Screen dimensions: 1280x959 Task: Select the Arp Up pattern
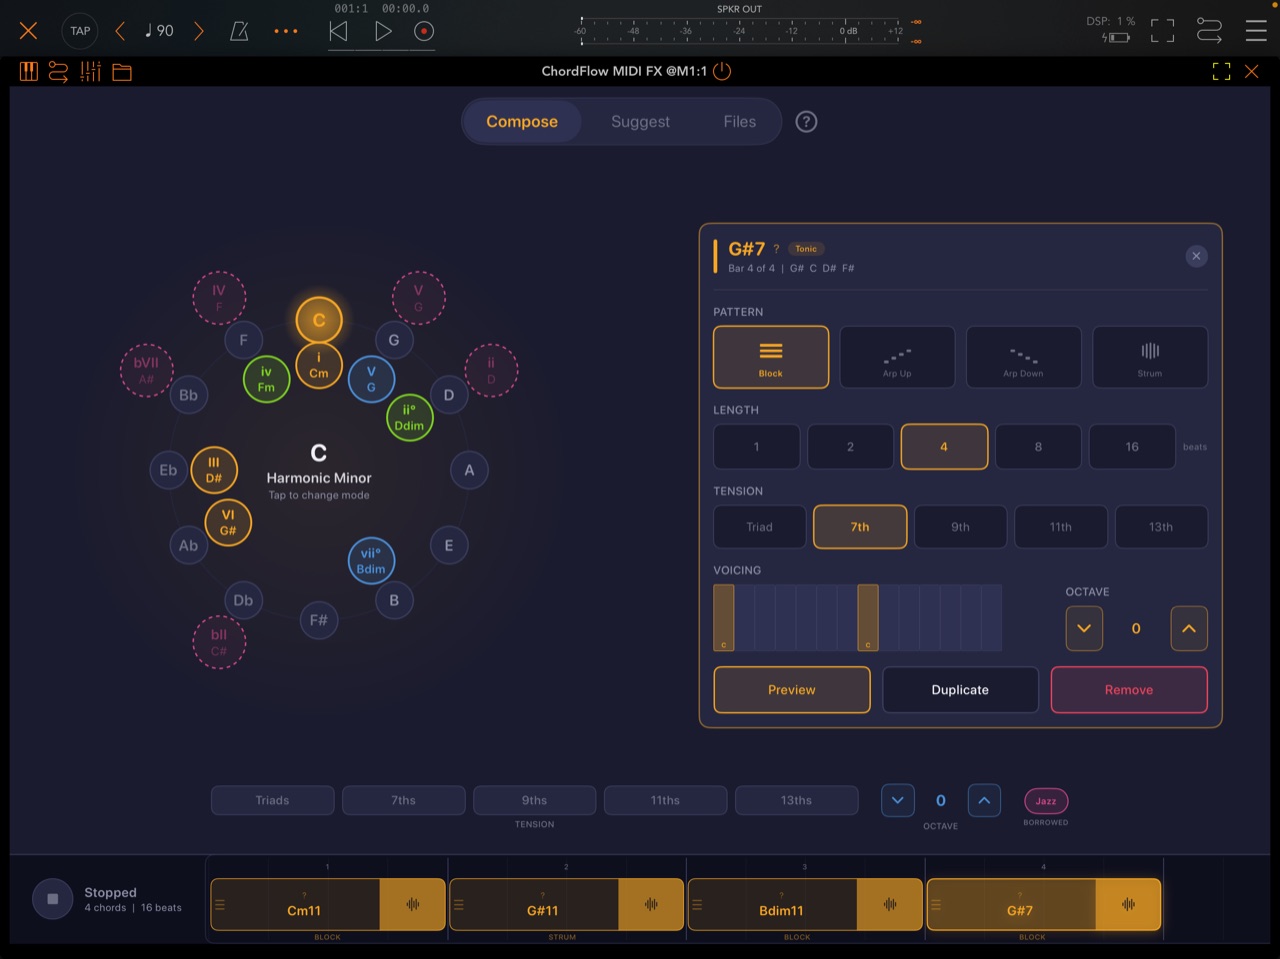(x=897, y=357)
